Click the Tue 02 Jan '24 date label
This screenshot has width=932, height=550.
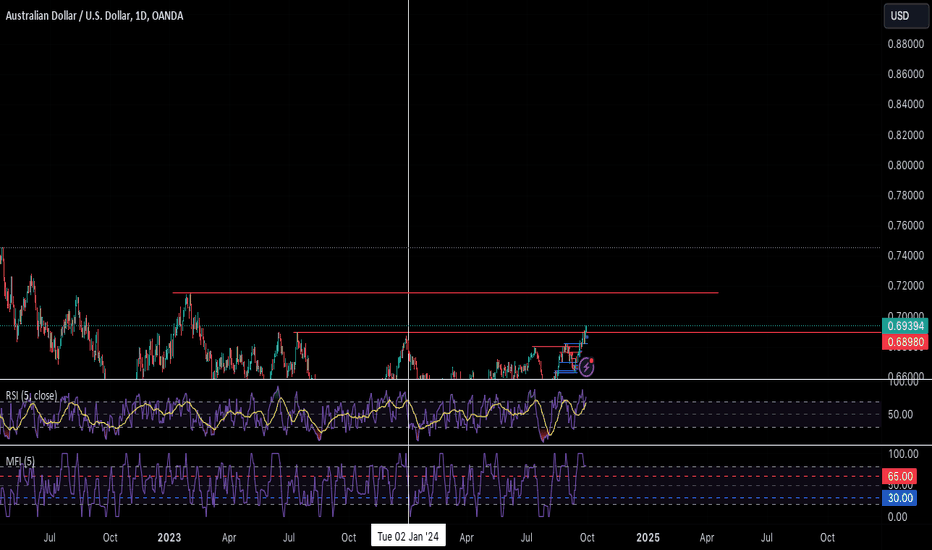(408, 536)
